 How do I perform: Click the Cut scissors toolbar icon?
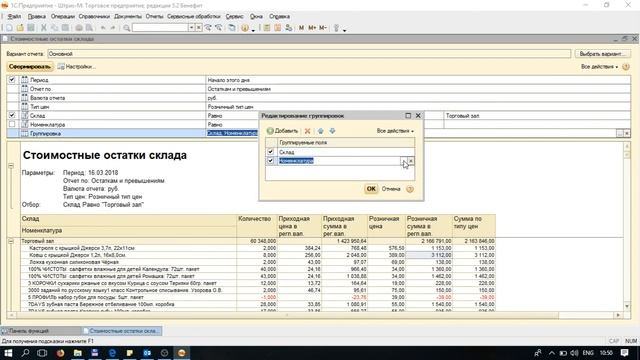coord(44,28)
